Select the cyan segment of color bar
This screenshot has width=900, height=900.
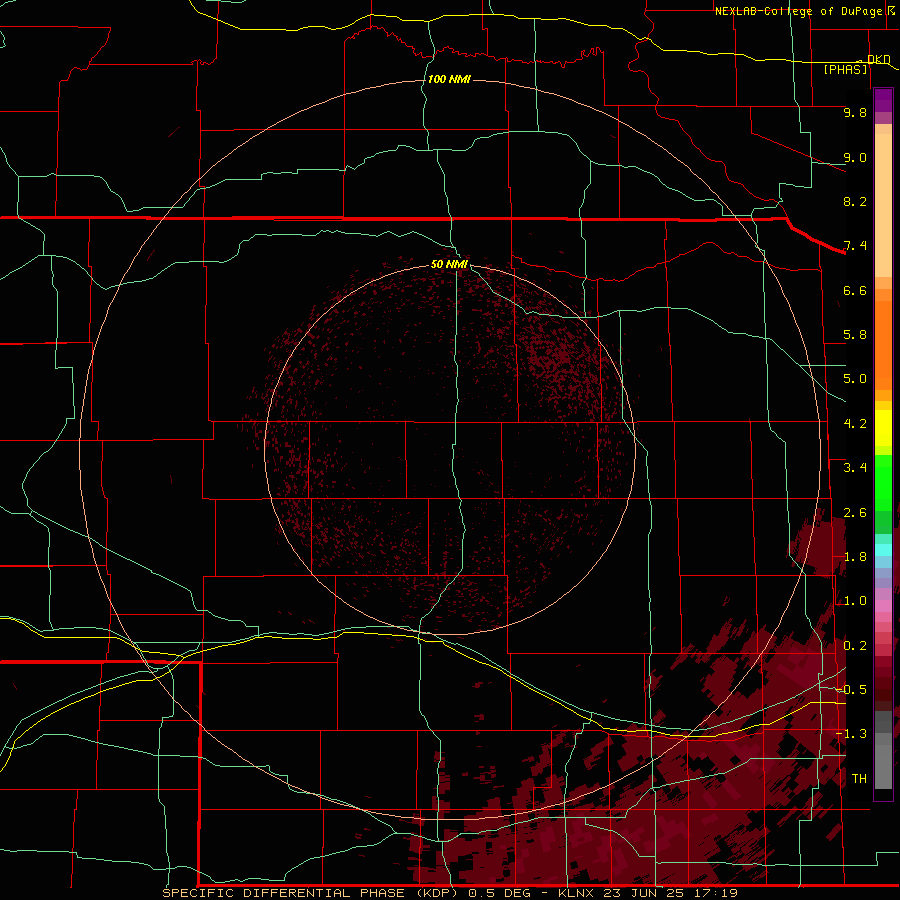click(x=883, y=549)
